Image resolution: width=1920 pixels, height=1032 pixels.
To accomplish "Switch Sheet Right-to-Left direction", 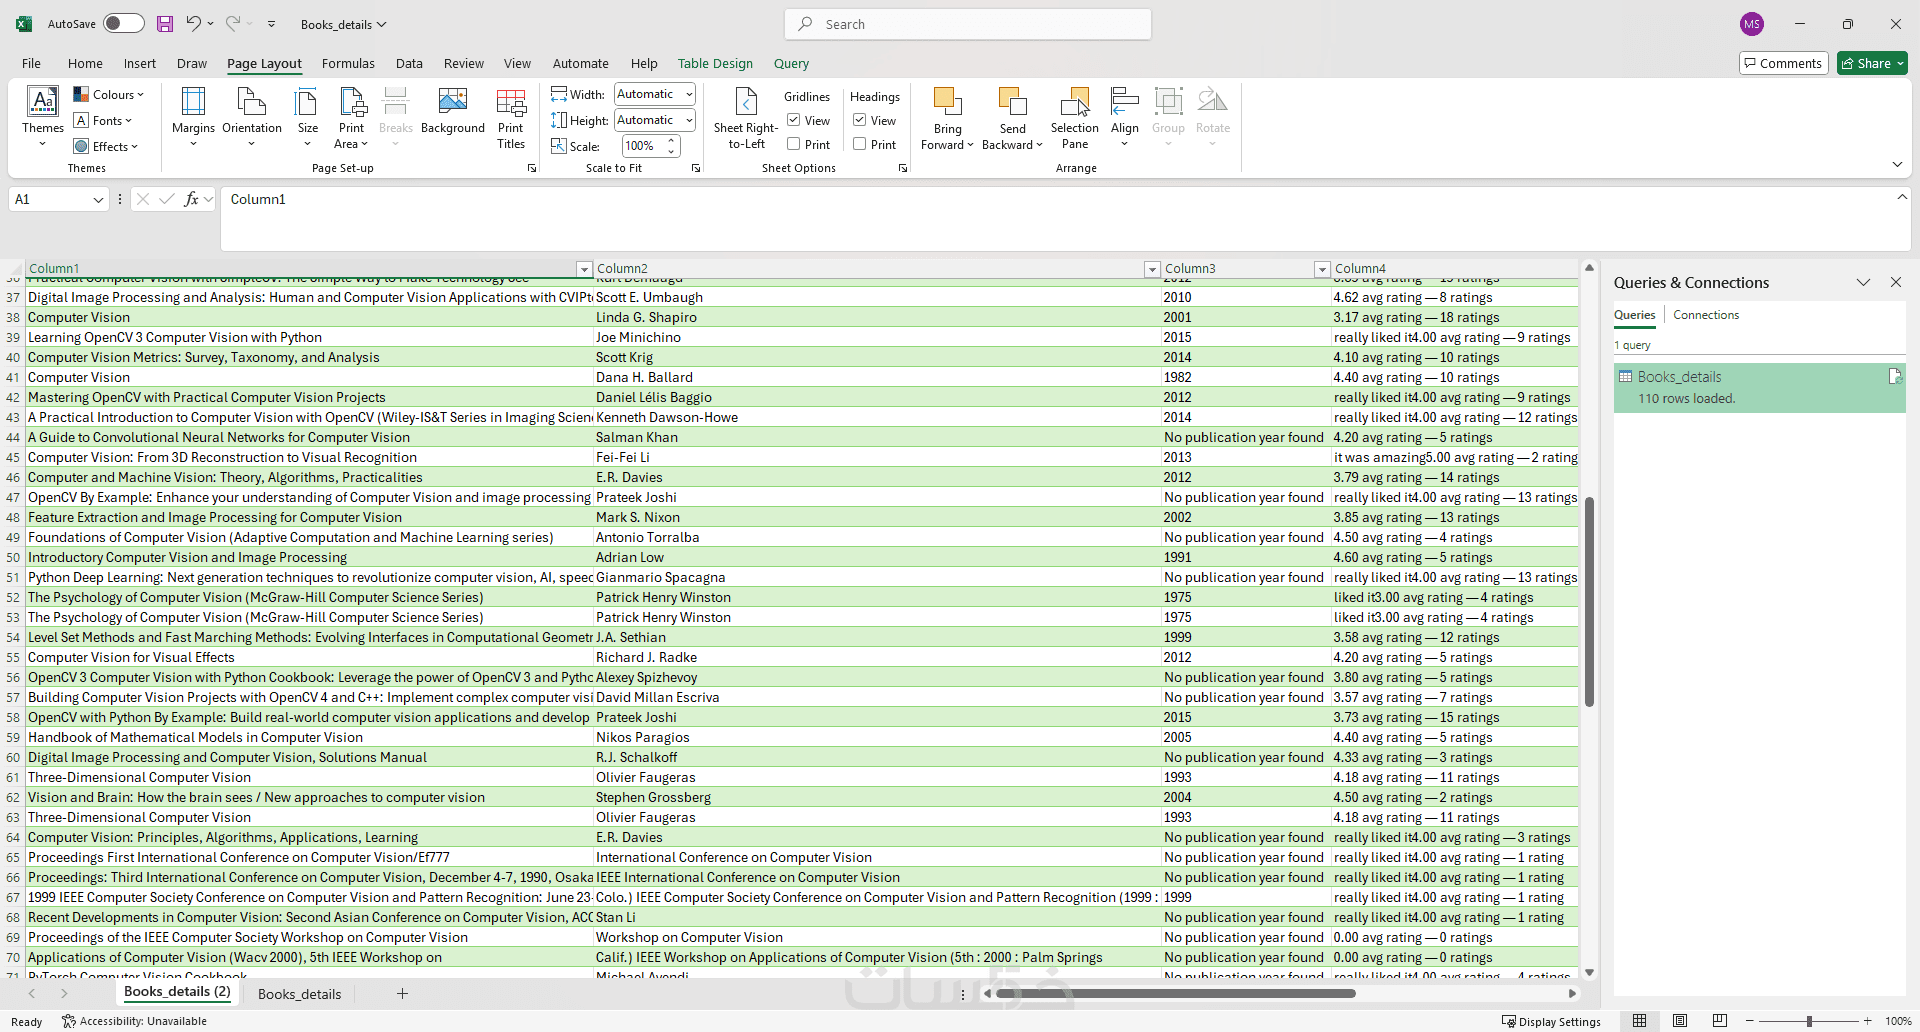I will pos(746,117).
